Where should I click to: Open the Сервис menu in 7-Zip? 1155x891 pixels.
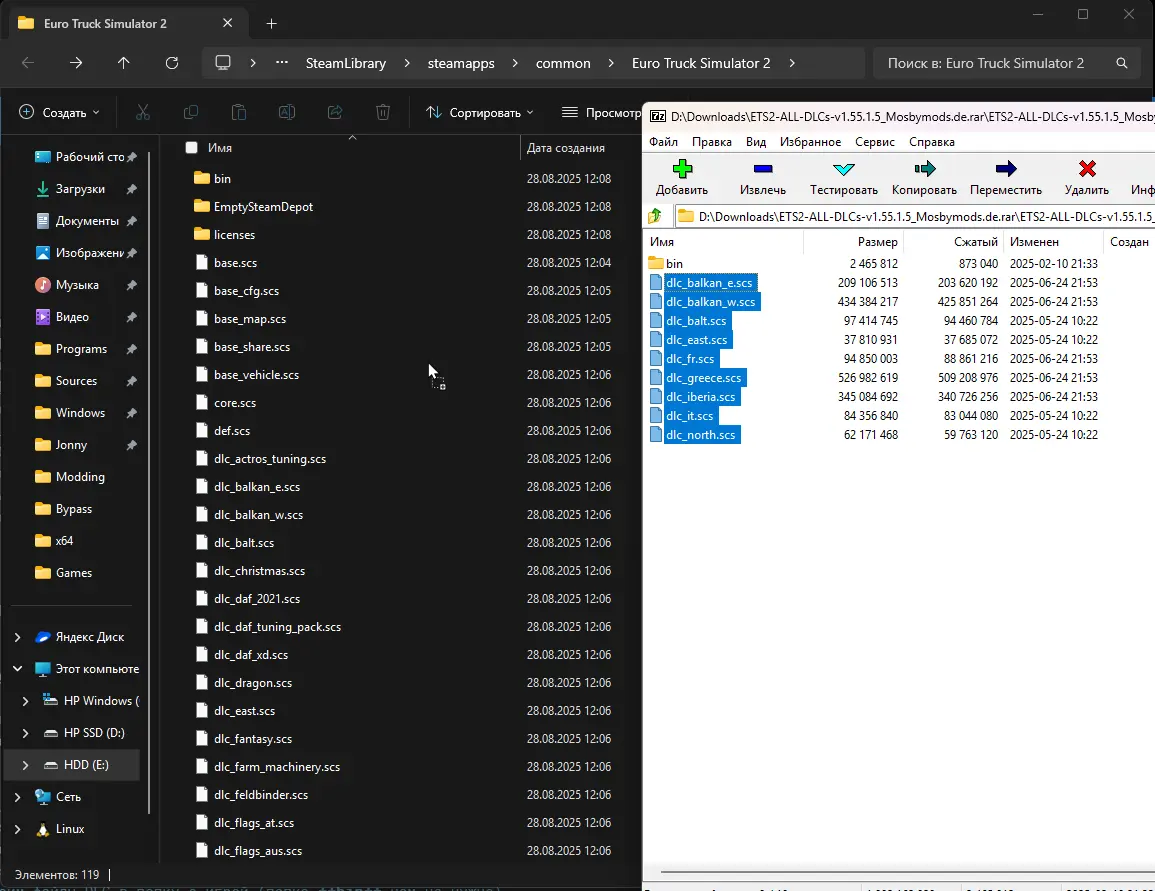pyautogui.click(x=875, y=142)
